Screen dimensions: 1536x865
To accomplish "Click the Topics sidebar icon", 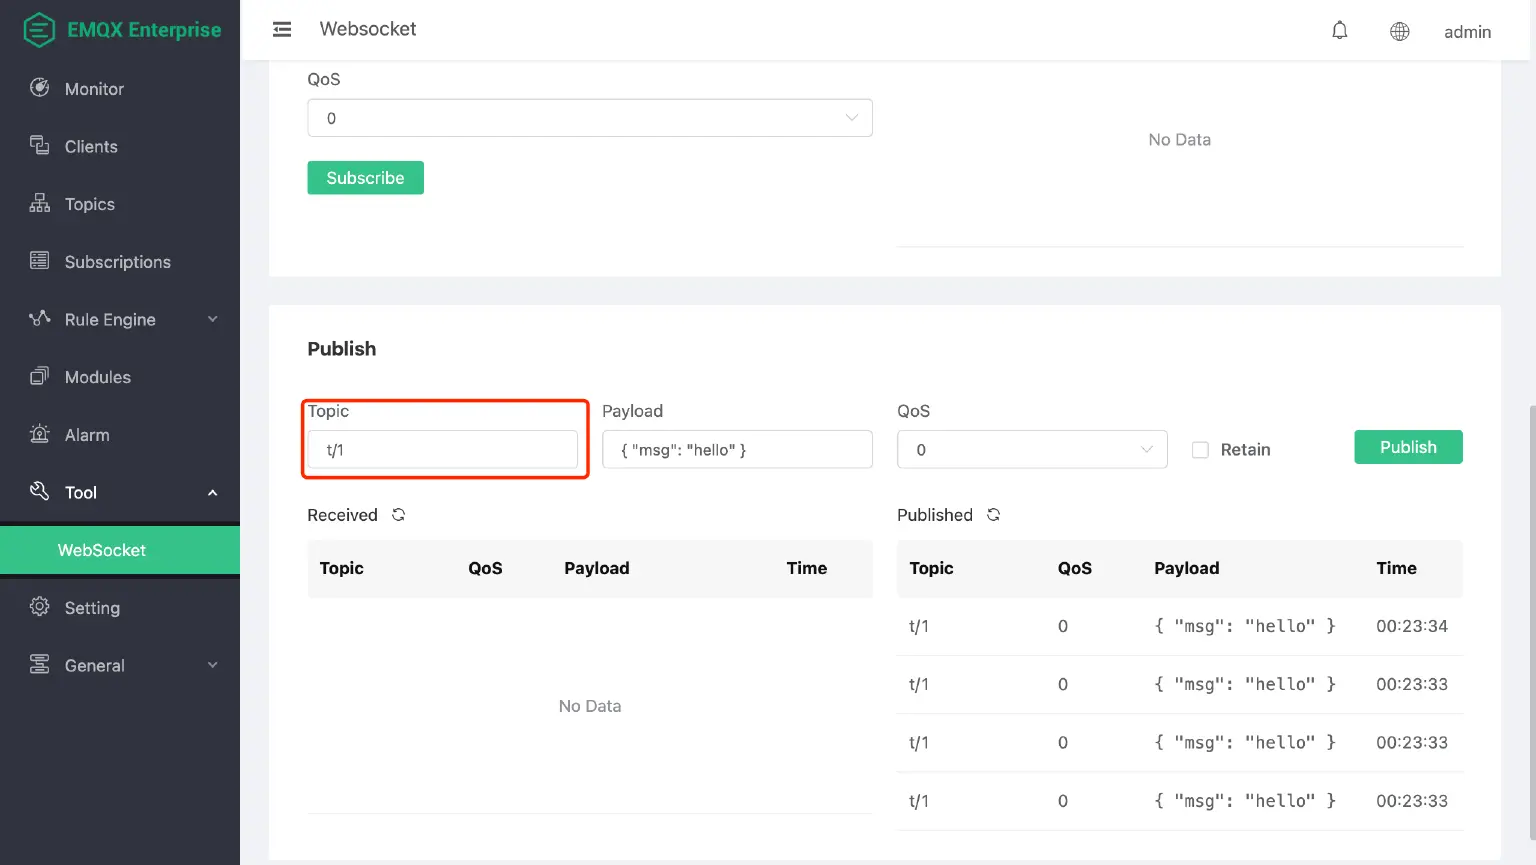I will (40, 203).
